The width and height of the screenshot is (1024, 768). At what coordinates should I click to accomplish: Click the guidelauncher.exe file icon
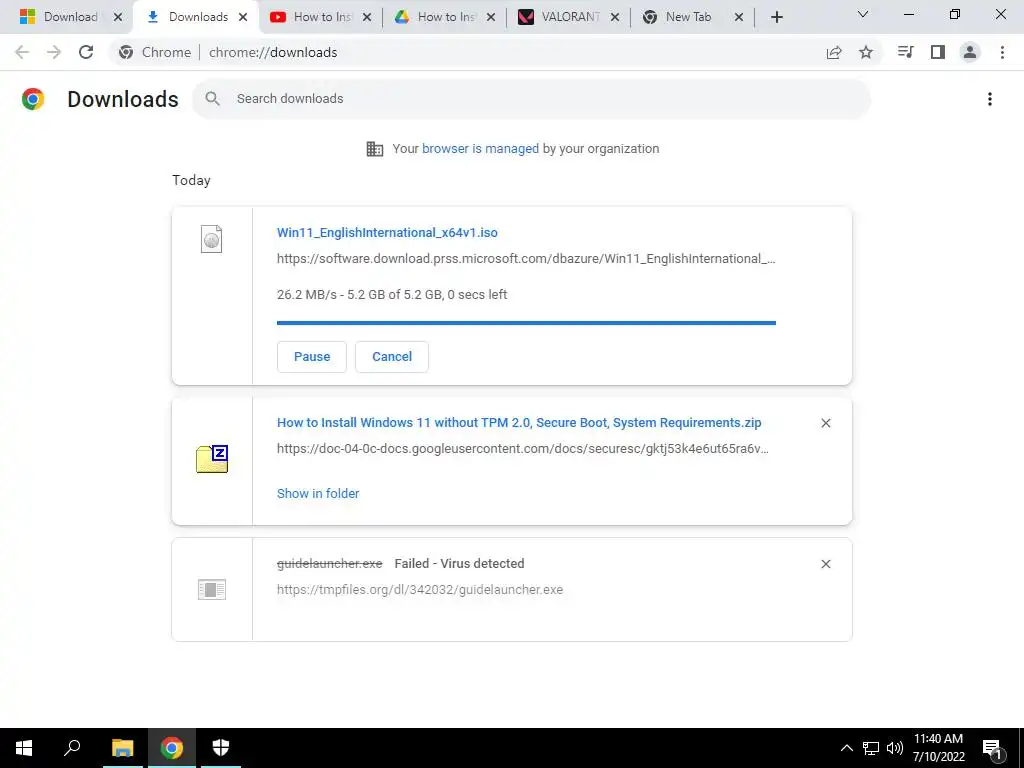click(212, 590)
